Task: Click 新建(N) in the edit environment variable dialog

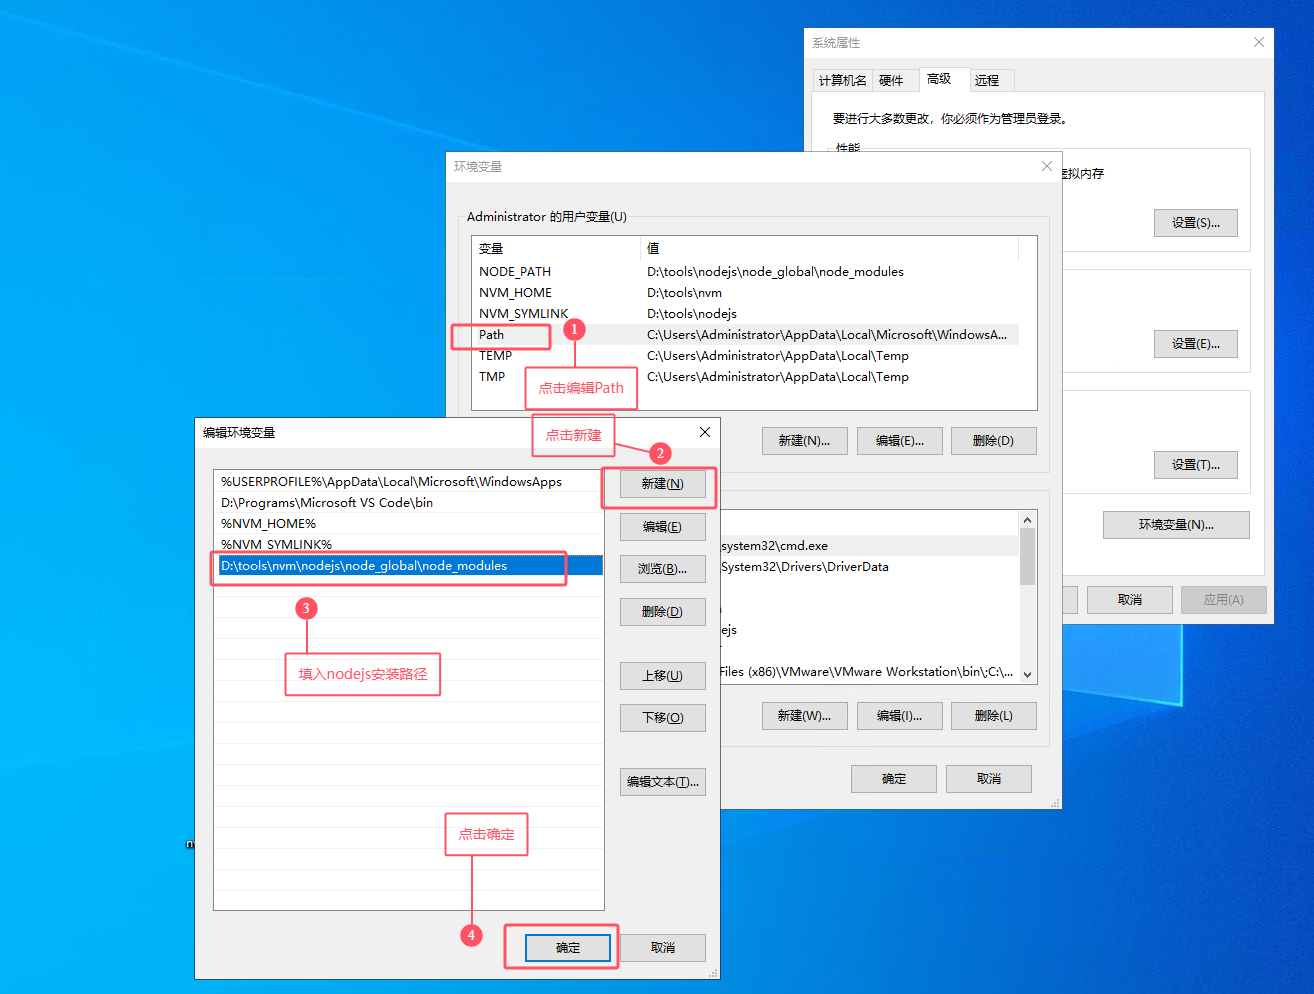Action: click(x=662, y=484)
